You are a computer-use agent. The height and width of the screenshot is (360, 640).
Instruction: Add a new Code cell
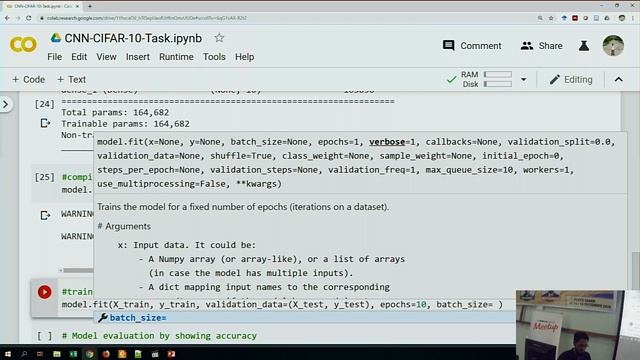28,79
